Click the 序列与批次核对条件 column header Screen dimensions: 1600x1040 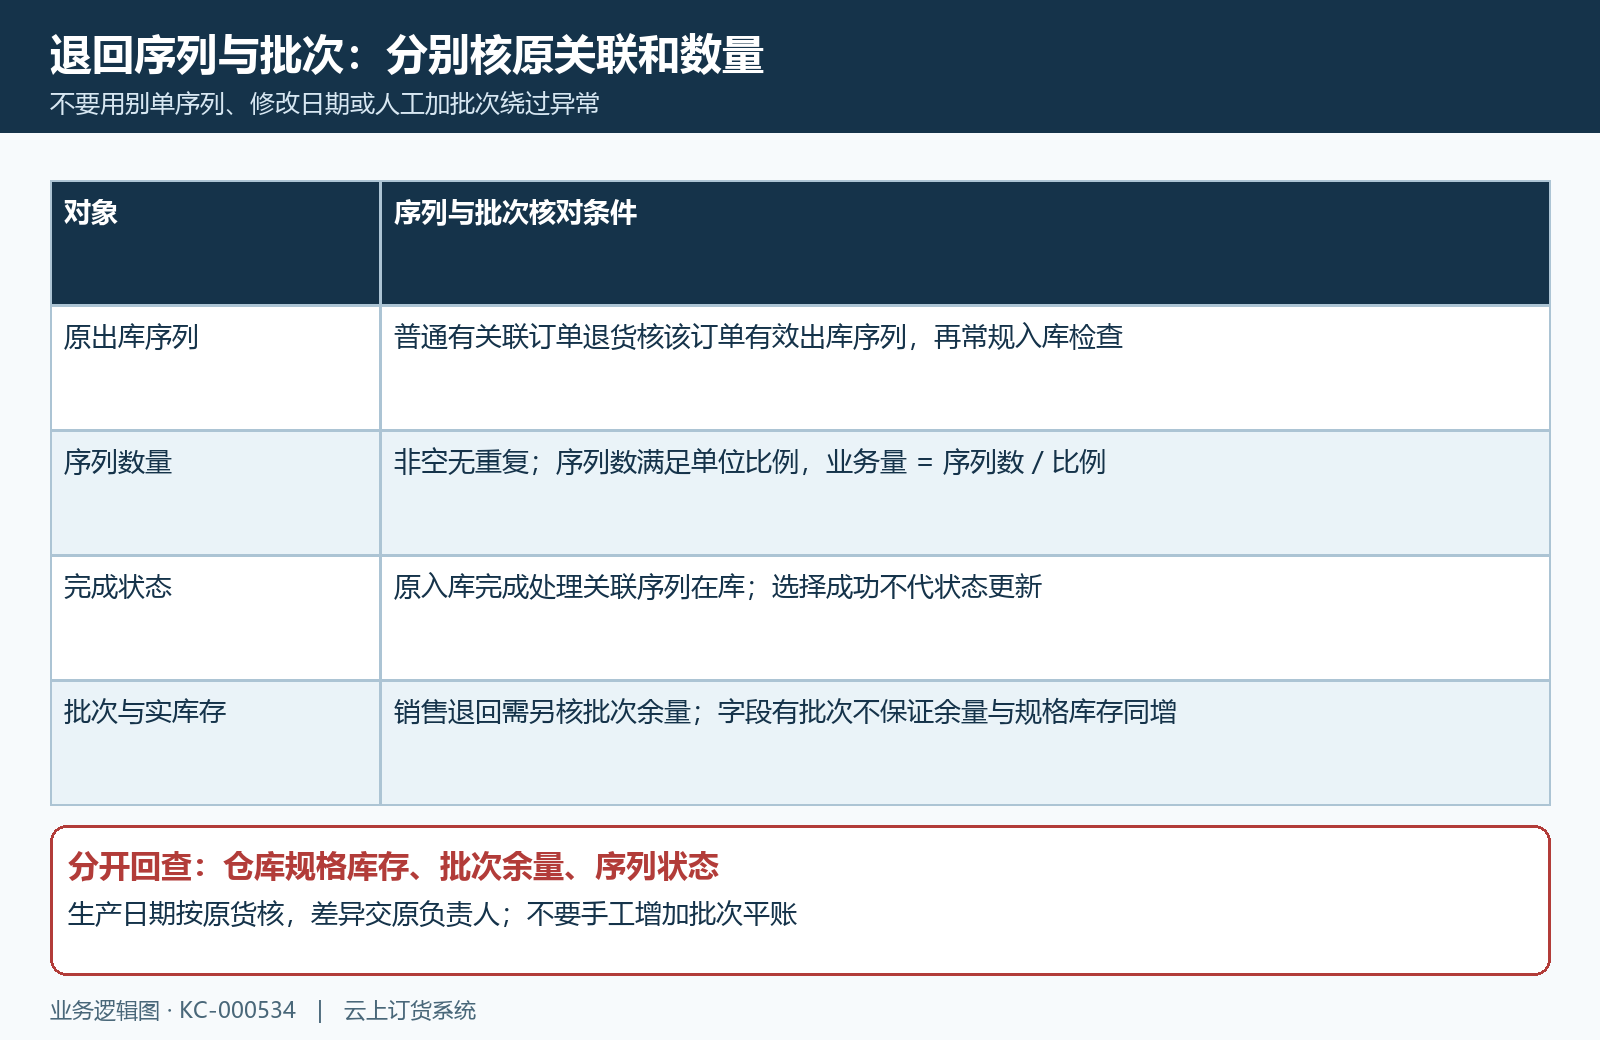pos(965,243)
